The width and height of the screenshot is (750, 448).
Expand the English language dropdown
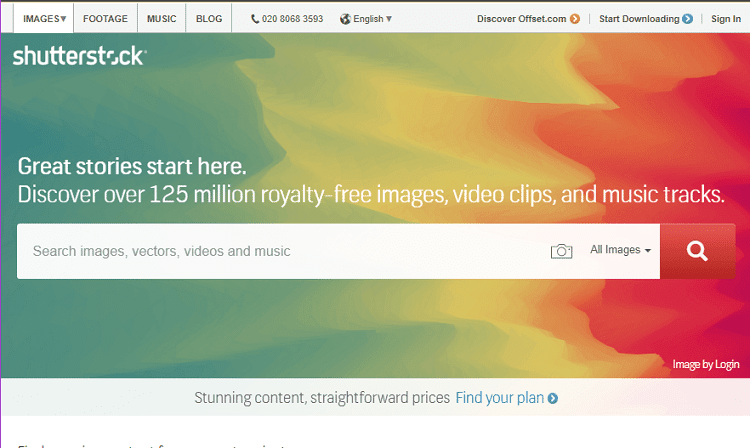click(372, 19)
